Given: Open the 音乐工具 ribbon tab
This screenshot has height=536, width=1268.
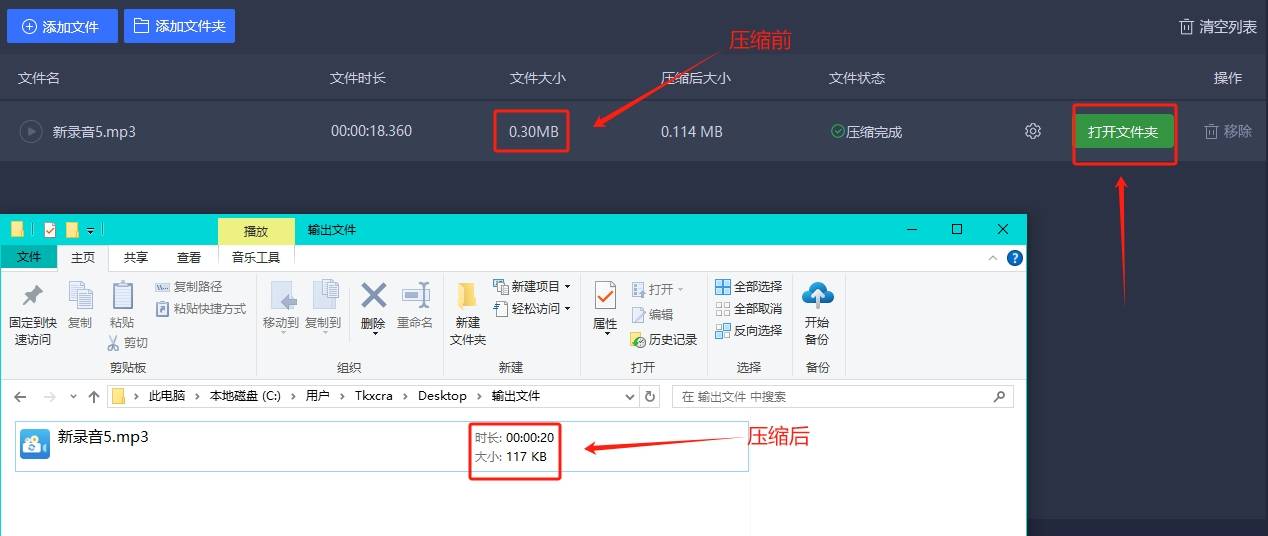Looking at the screenshot, I should [x=256, y=258].
